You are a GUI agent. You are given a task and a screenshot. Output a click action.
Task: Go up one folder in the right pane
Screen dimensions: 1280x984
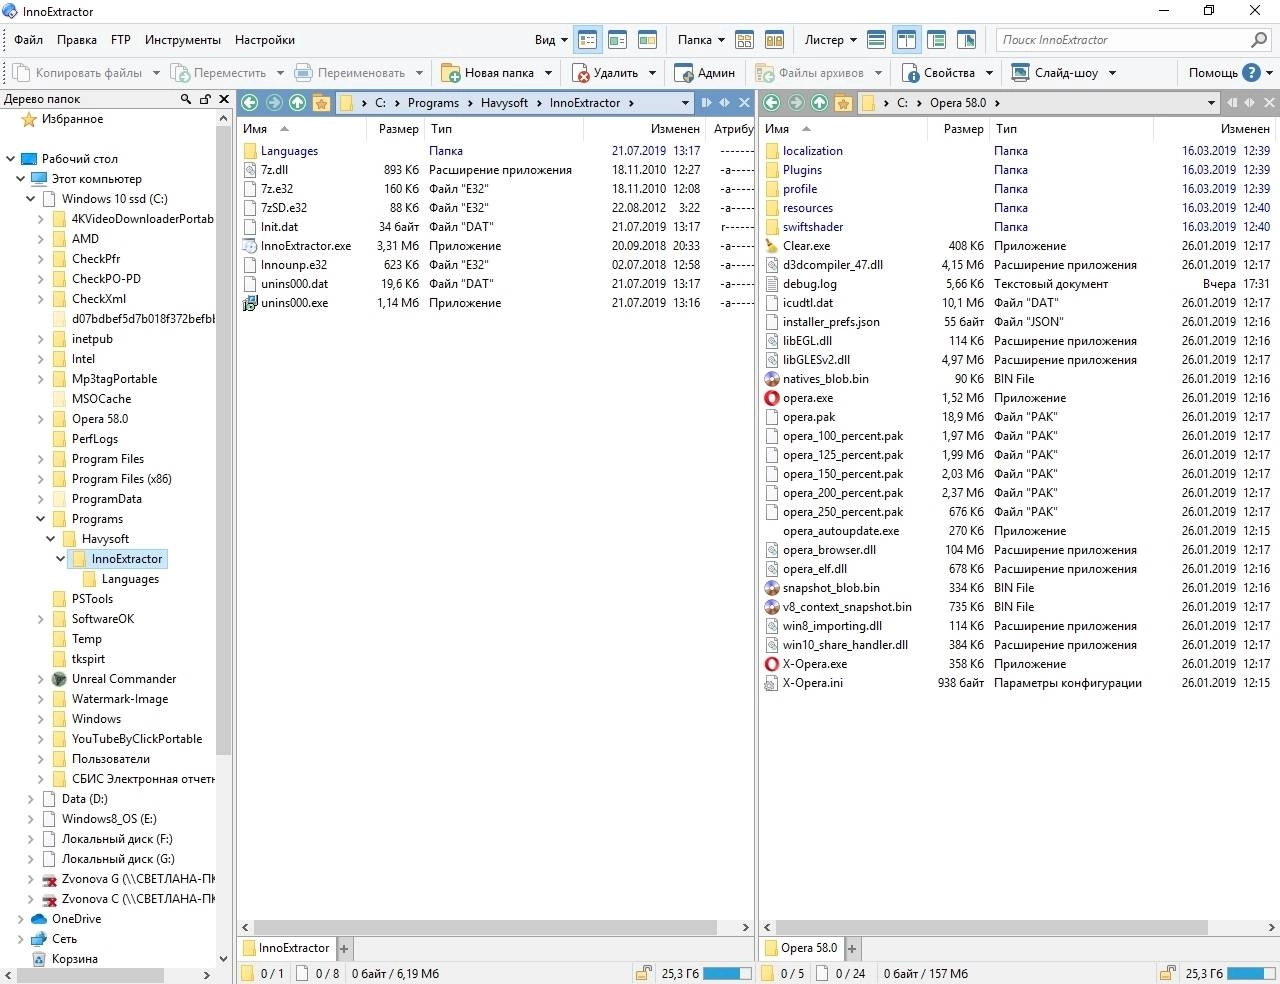[820, 102]
